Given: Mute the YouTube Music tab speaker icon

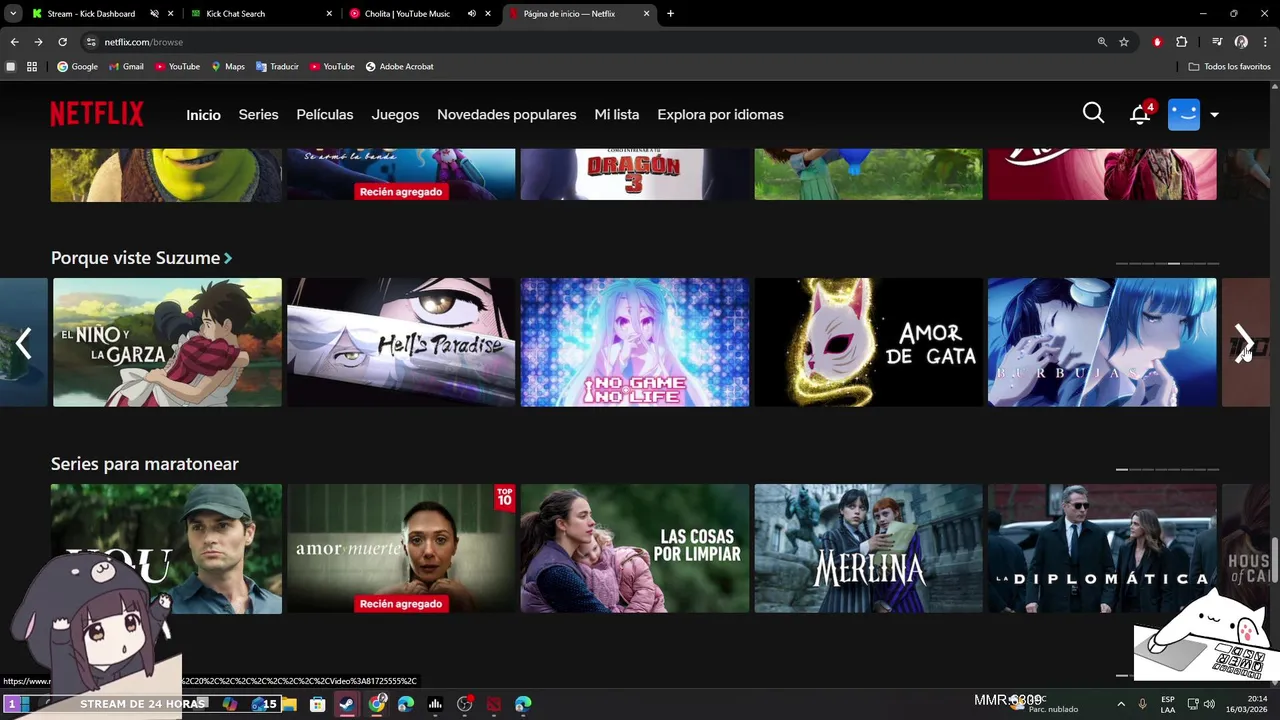Looking at the screenshot, I should pos(471,14).
